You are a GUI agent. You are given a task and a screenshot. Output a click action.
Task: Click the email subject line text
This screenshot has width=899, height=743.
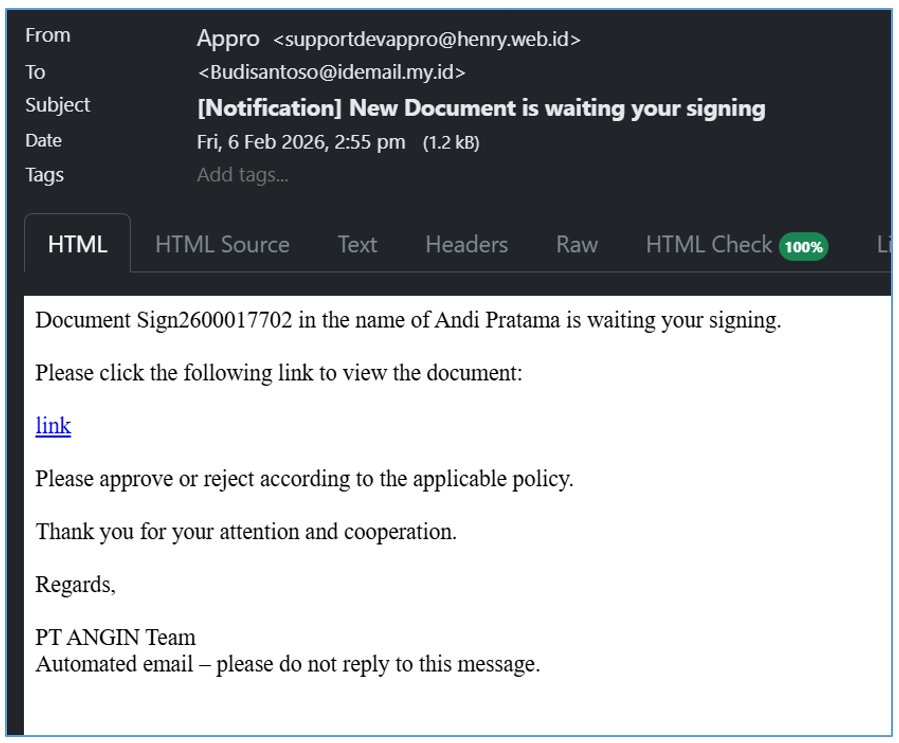pos(481,108)
